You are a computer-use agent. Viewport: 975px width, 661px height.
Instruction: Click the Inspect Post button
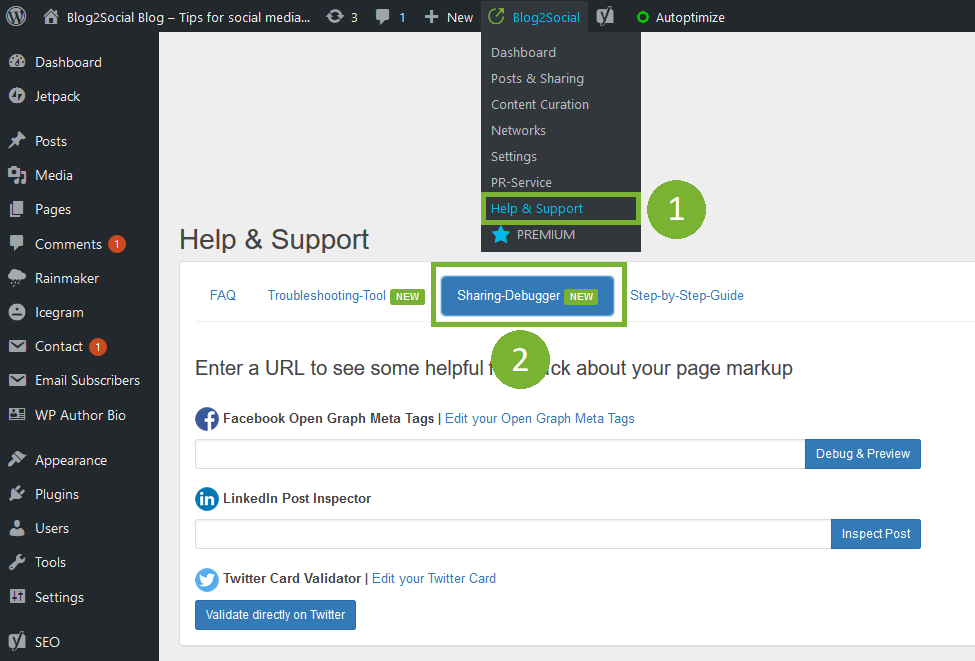point(876,534)
